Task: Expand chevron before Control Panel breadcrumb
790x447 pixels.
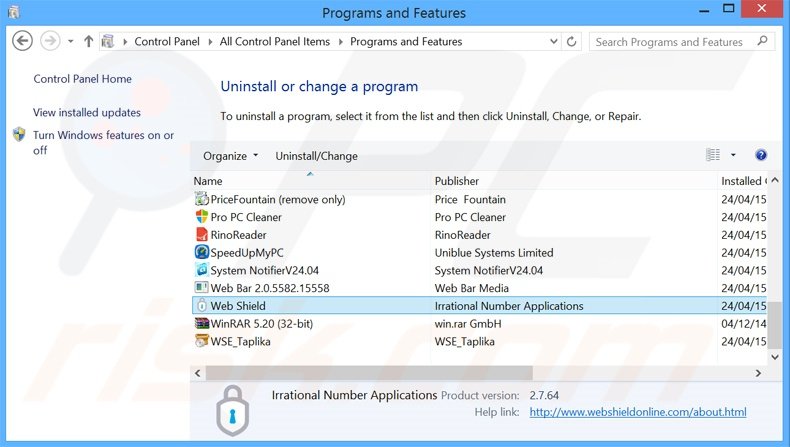Action: tap(125, 42)
